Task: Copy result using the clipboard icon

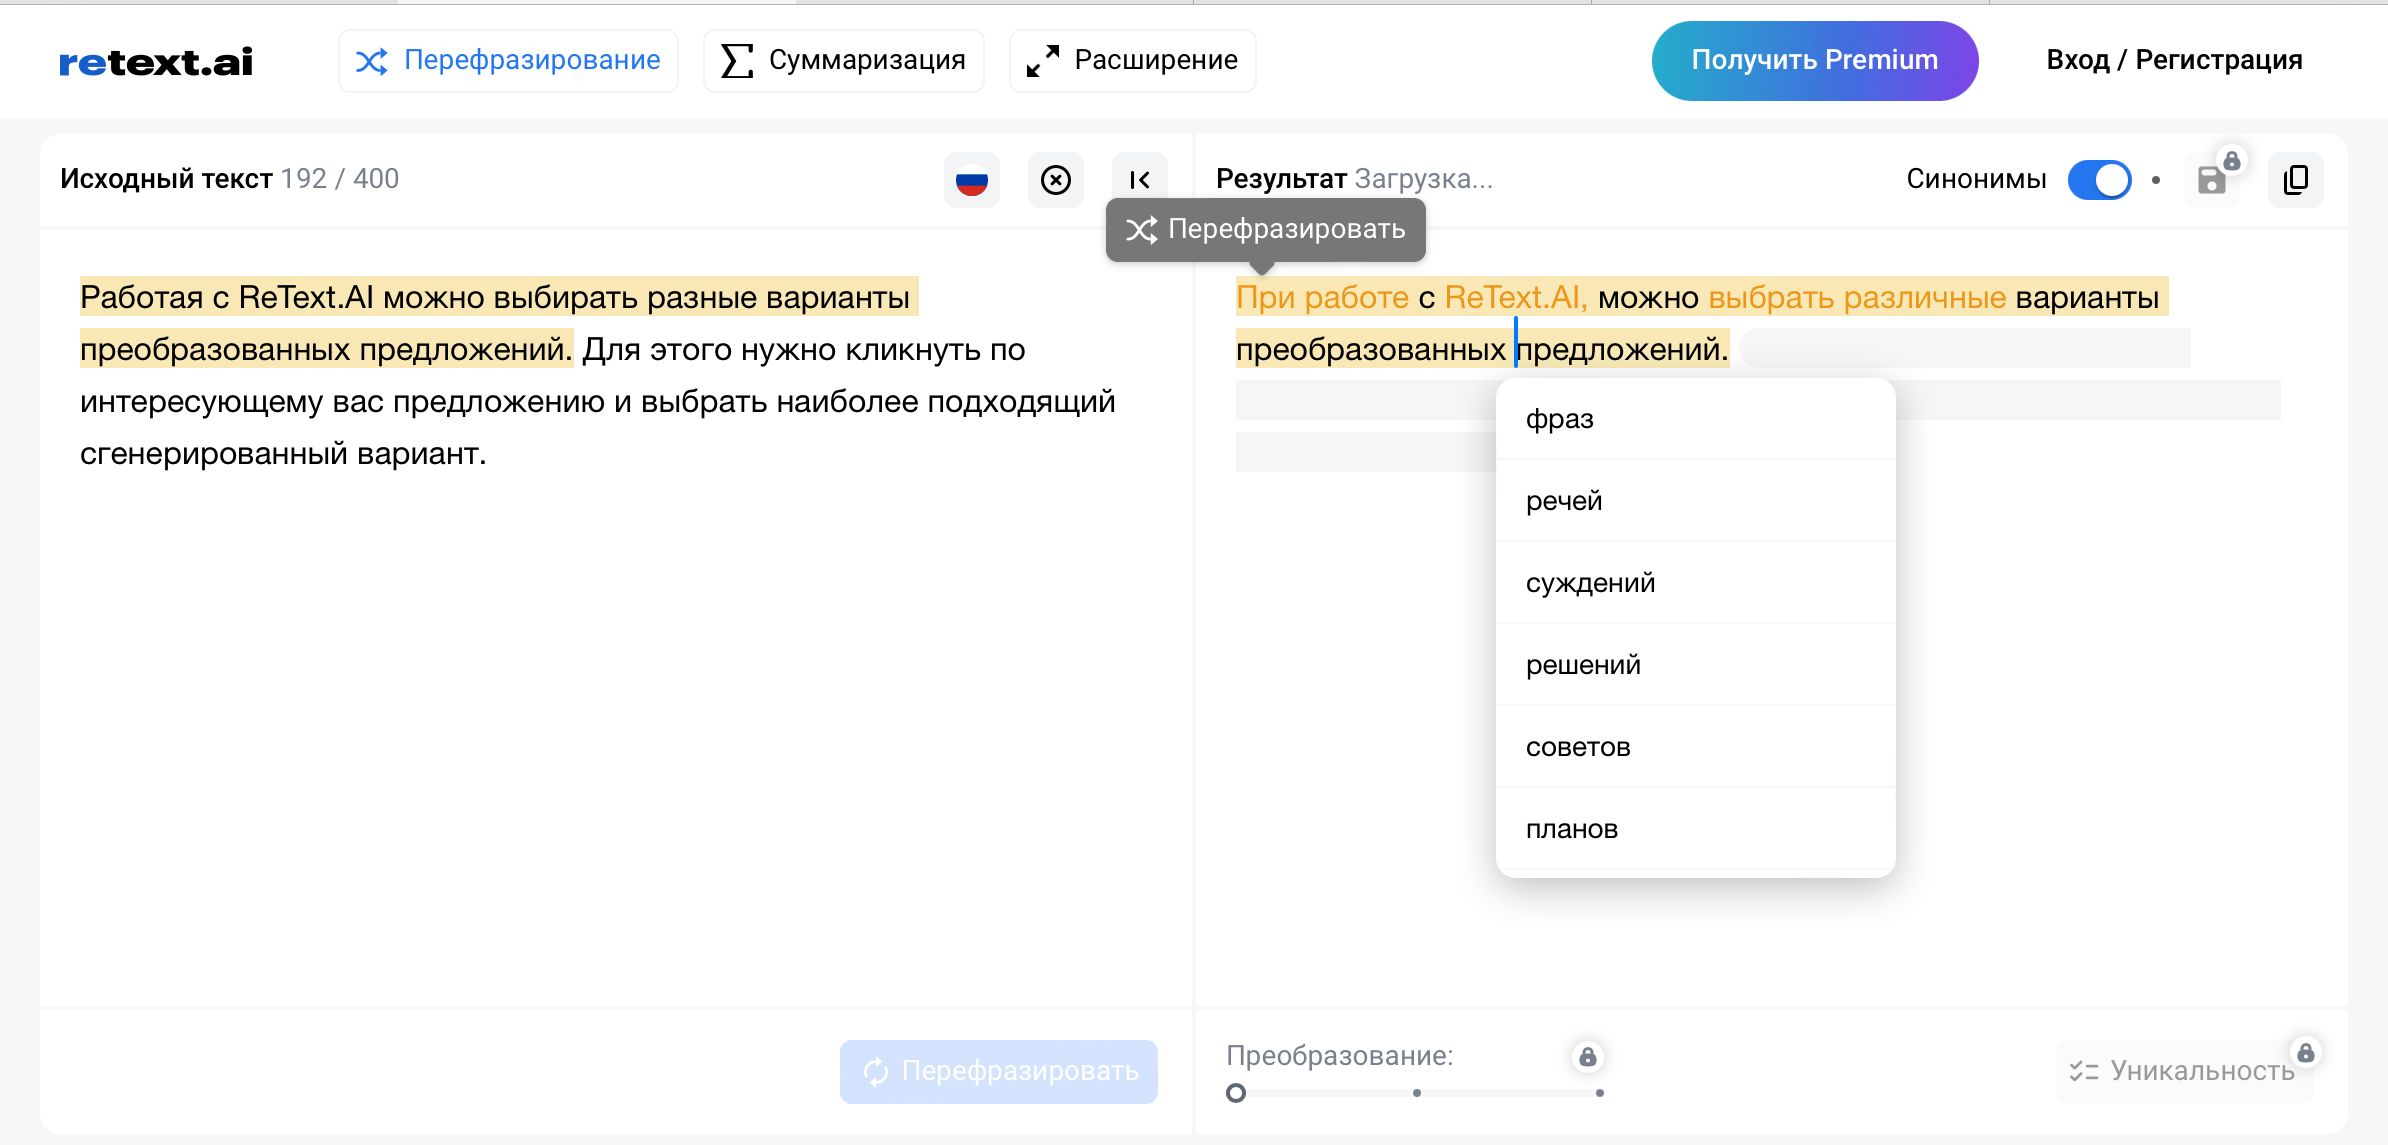Action: 2295,180
